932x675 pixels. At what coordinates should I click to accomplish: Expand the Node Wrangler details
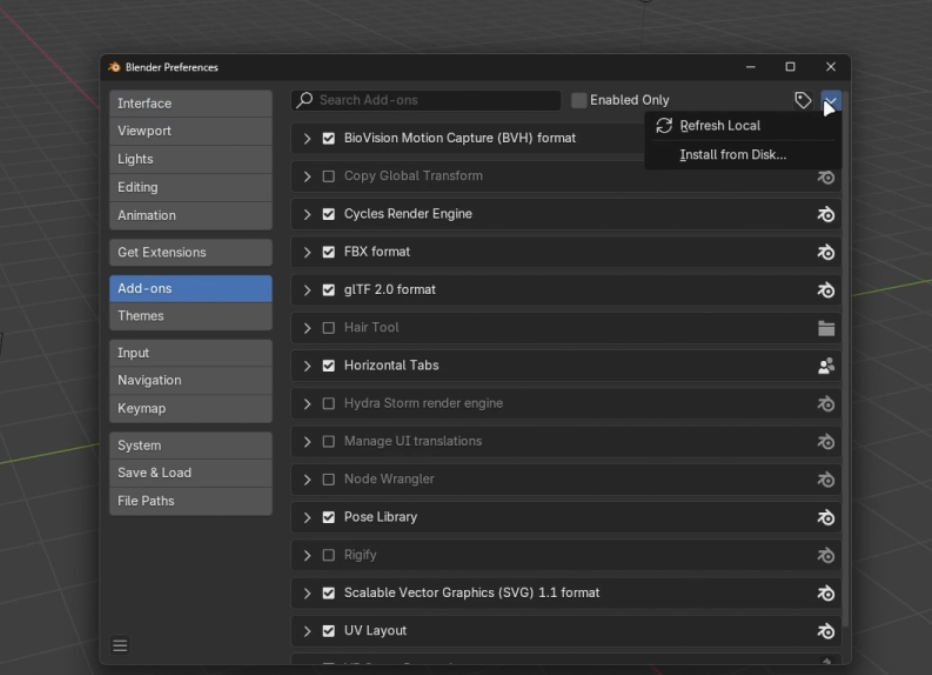click(x=307, y=480)
